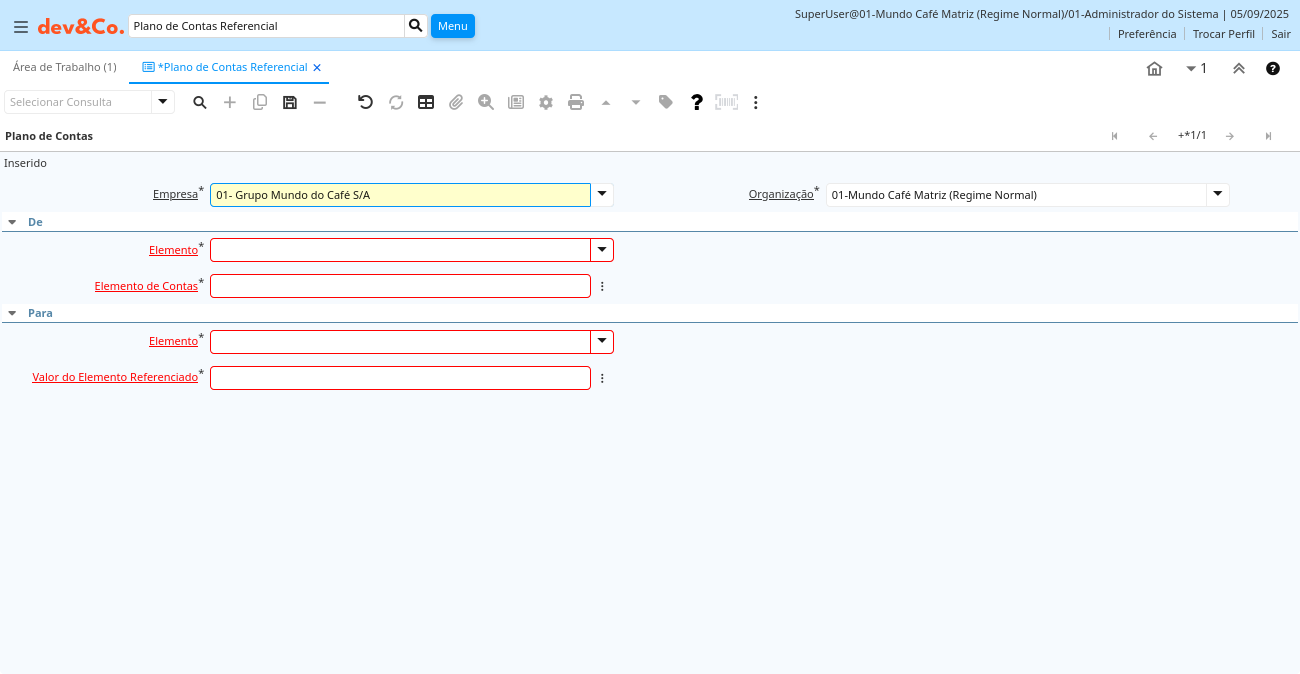The image size is (1300, 674).
Task: Click the Save record toolbar icon
Action: pos(290,102)
